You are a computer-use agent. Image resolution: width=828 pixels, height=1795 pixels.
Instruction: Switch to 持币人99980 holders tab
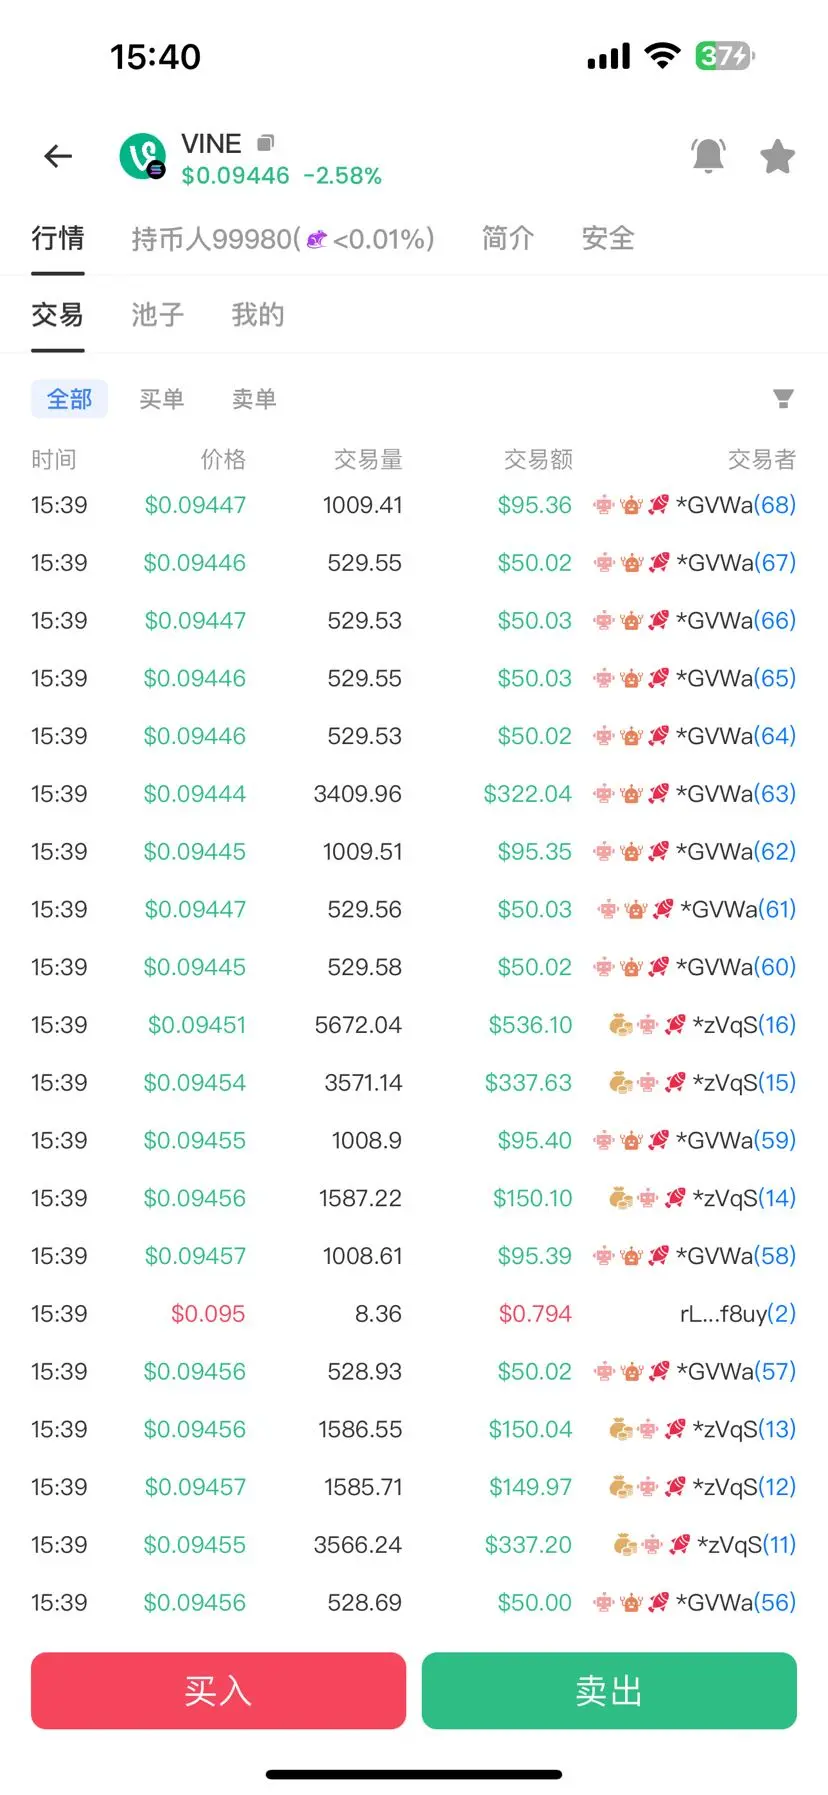point(283,239)
